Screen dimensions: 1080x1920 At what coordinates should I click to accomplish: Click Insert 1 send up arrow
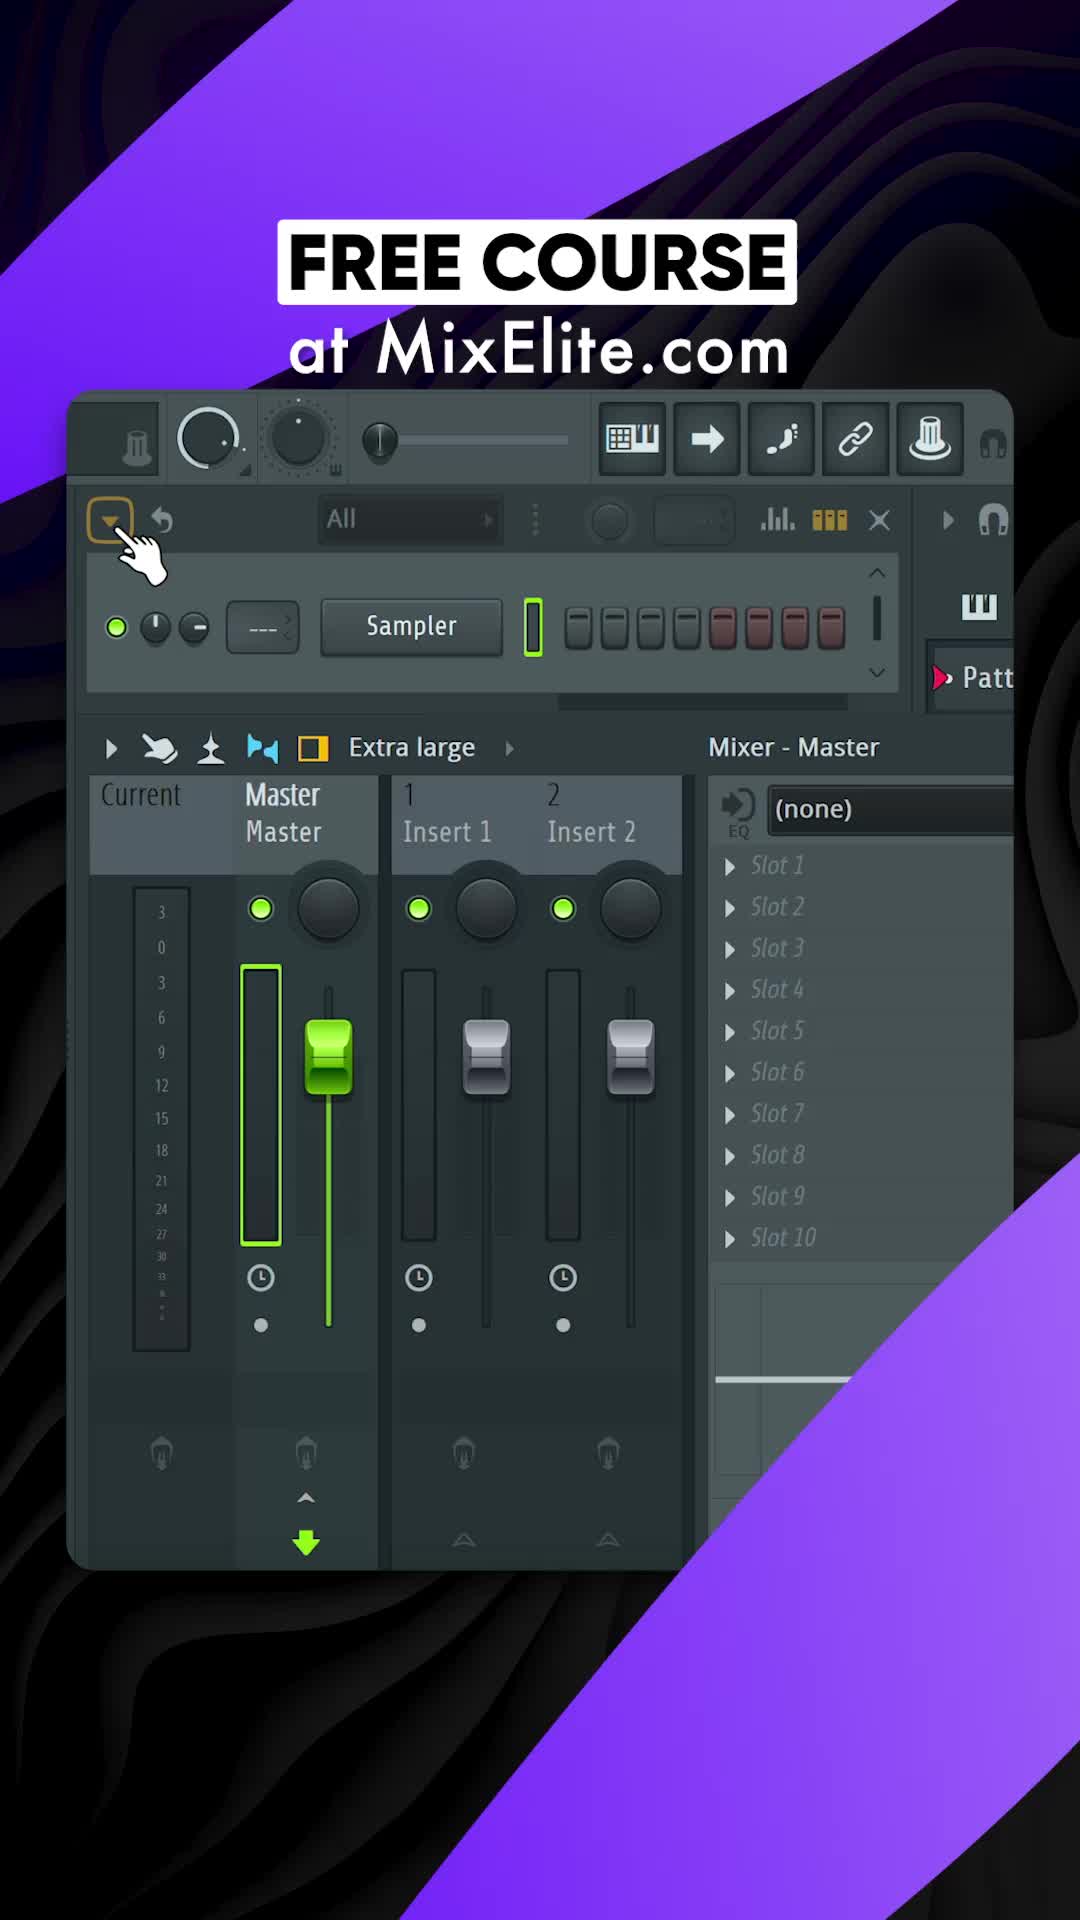point(463,1540)
